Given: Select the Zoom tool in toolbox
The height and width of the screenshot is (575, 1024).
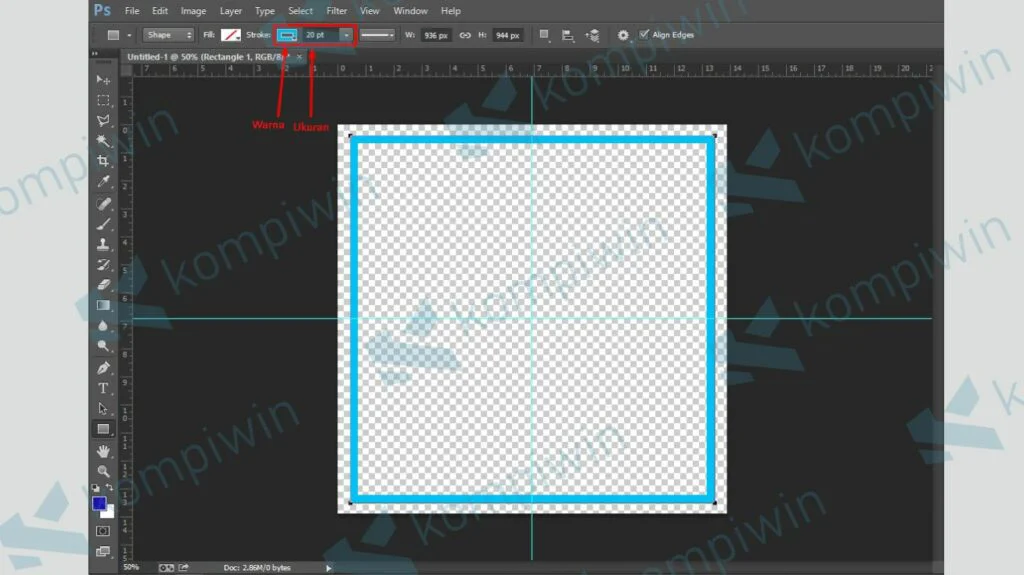Looking at the screenshot, I should 103,471.
